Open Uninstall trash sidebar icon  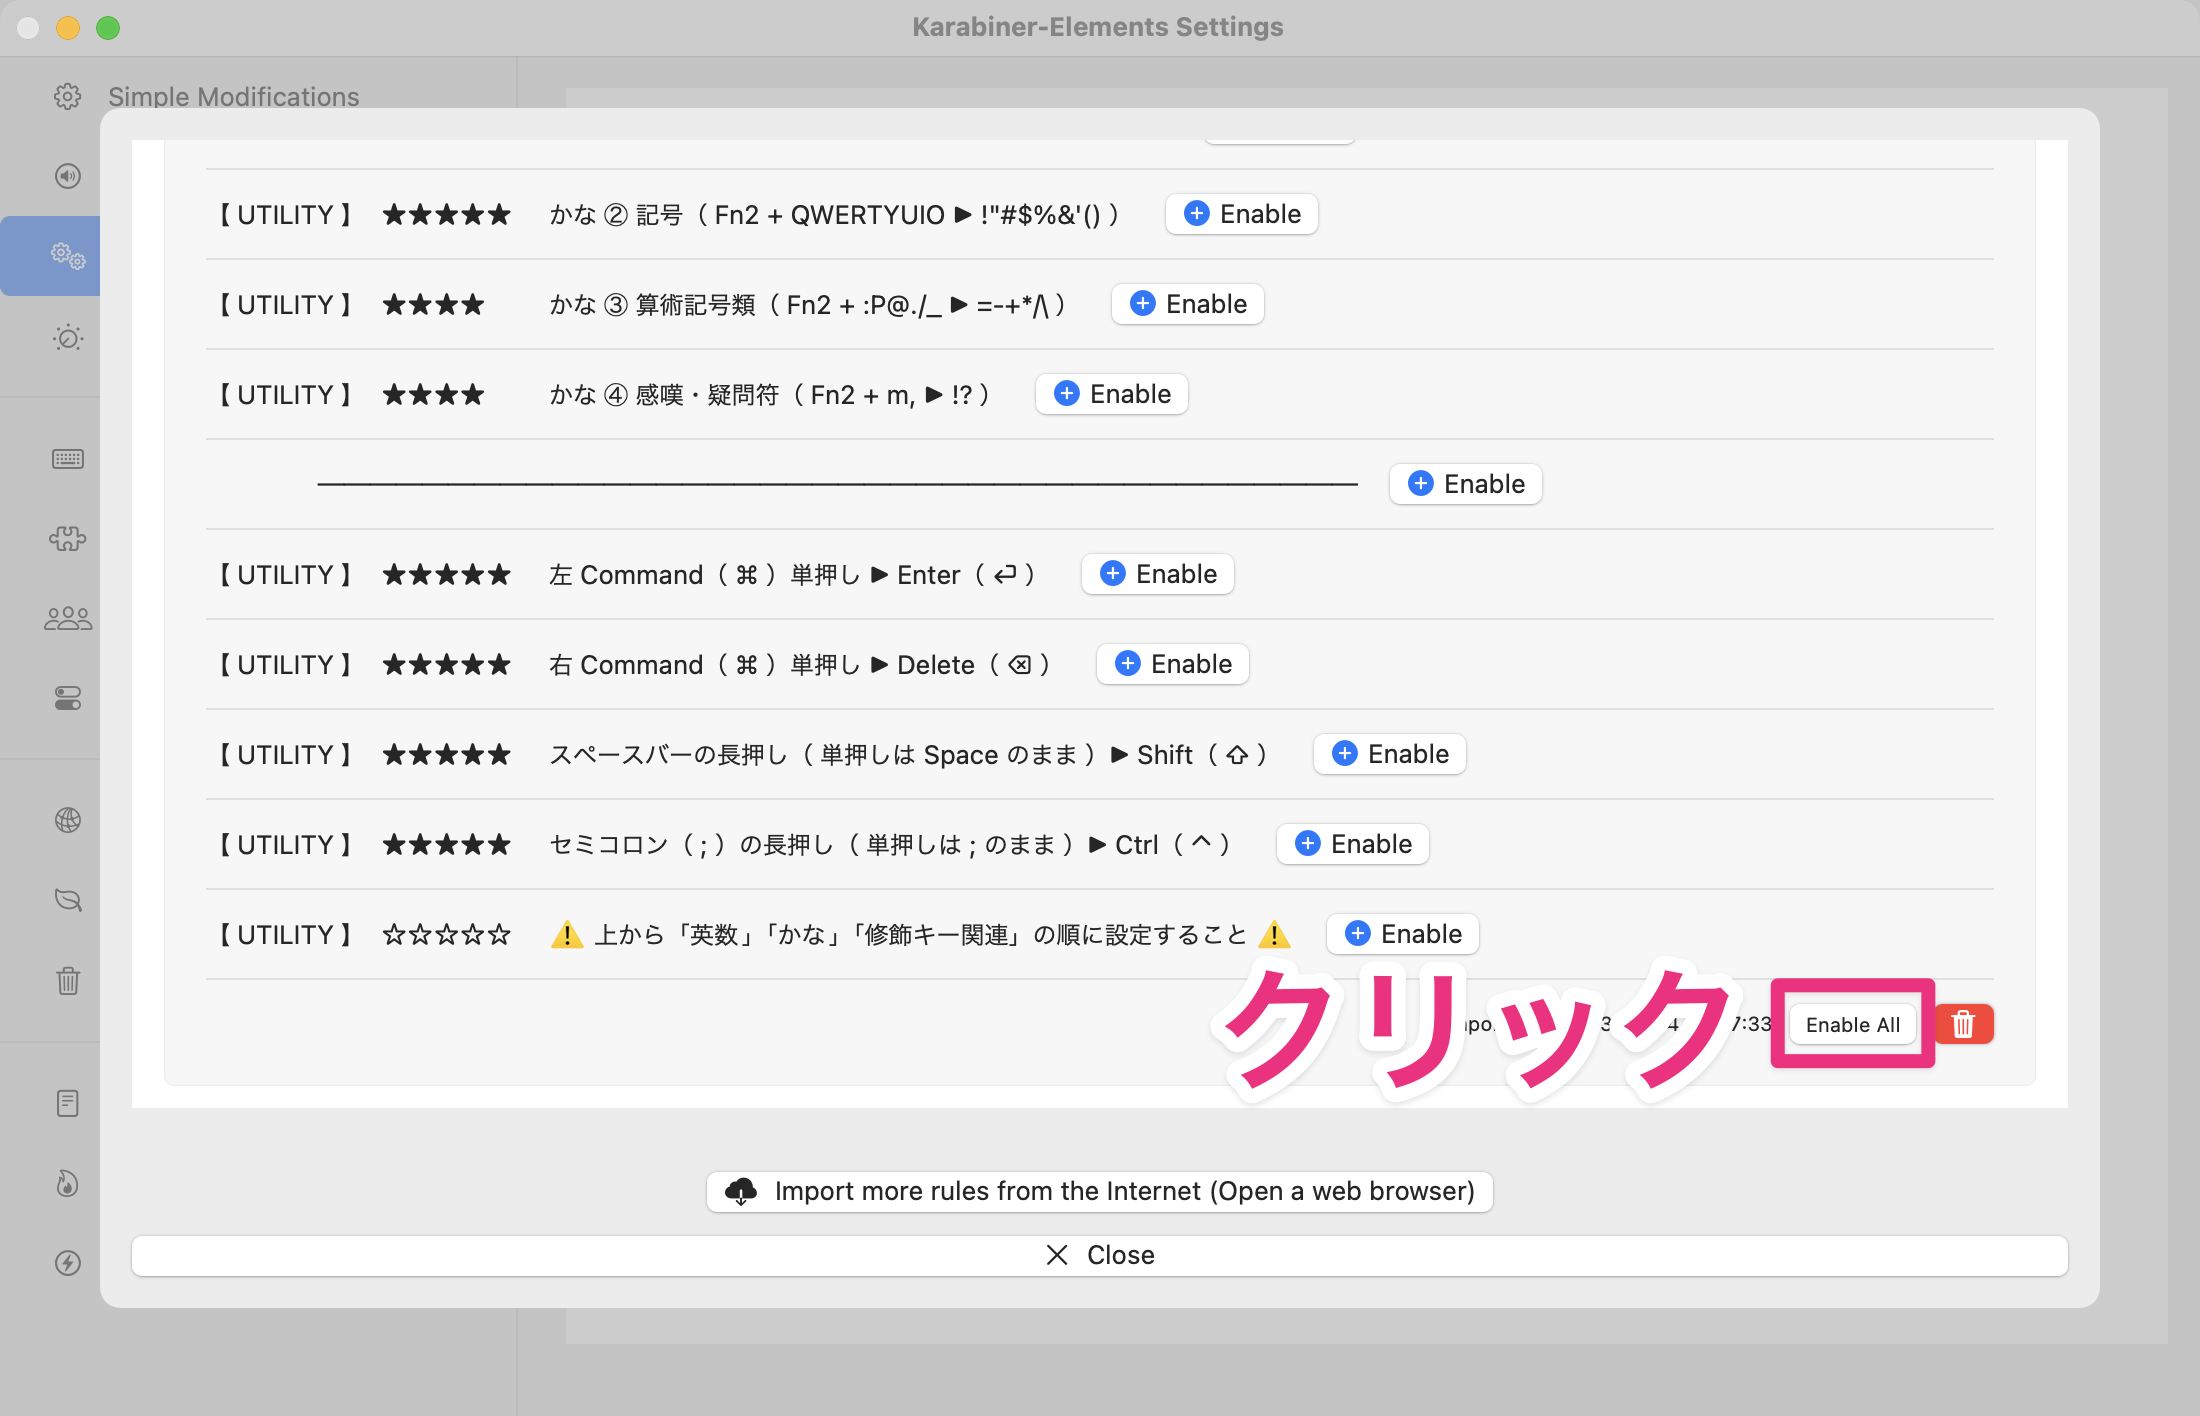pyautogui.click(x=67, y=980)
